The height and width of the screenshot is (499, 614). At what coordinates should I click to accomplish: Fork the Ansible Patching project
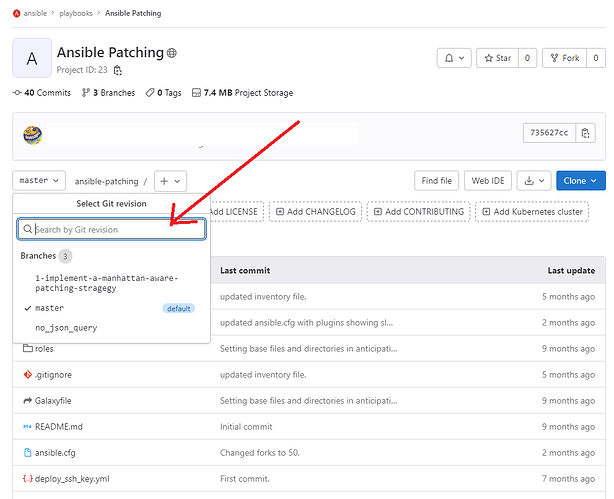[x=564, y=58]
